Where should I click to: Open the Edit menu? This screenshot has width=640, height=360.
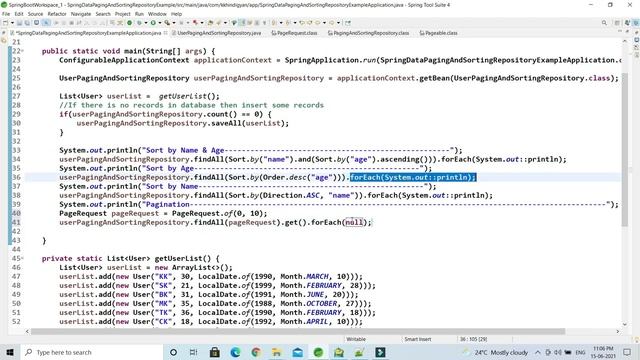click(x=19, y=14)
